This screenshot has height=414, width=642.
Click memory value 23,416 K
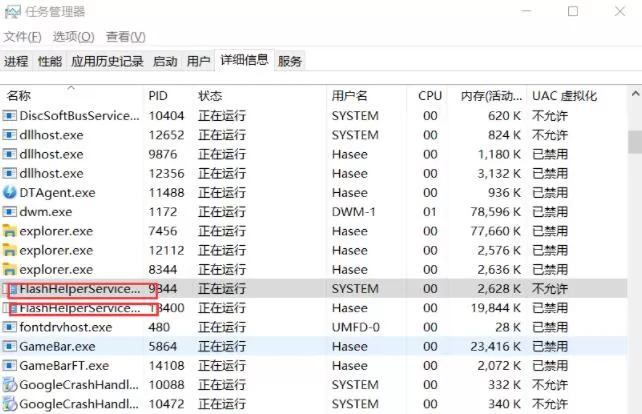point(496,346)
